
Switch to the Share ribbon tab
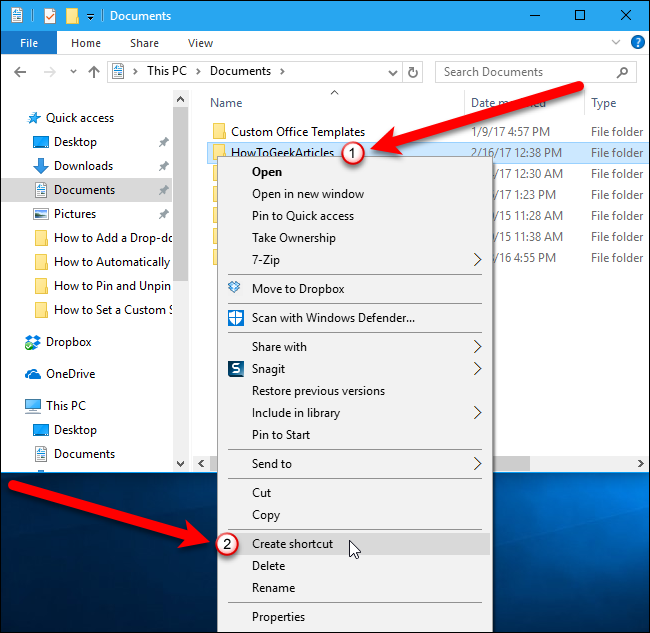(x=144, y=43)
